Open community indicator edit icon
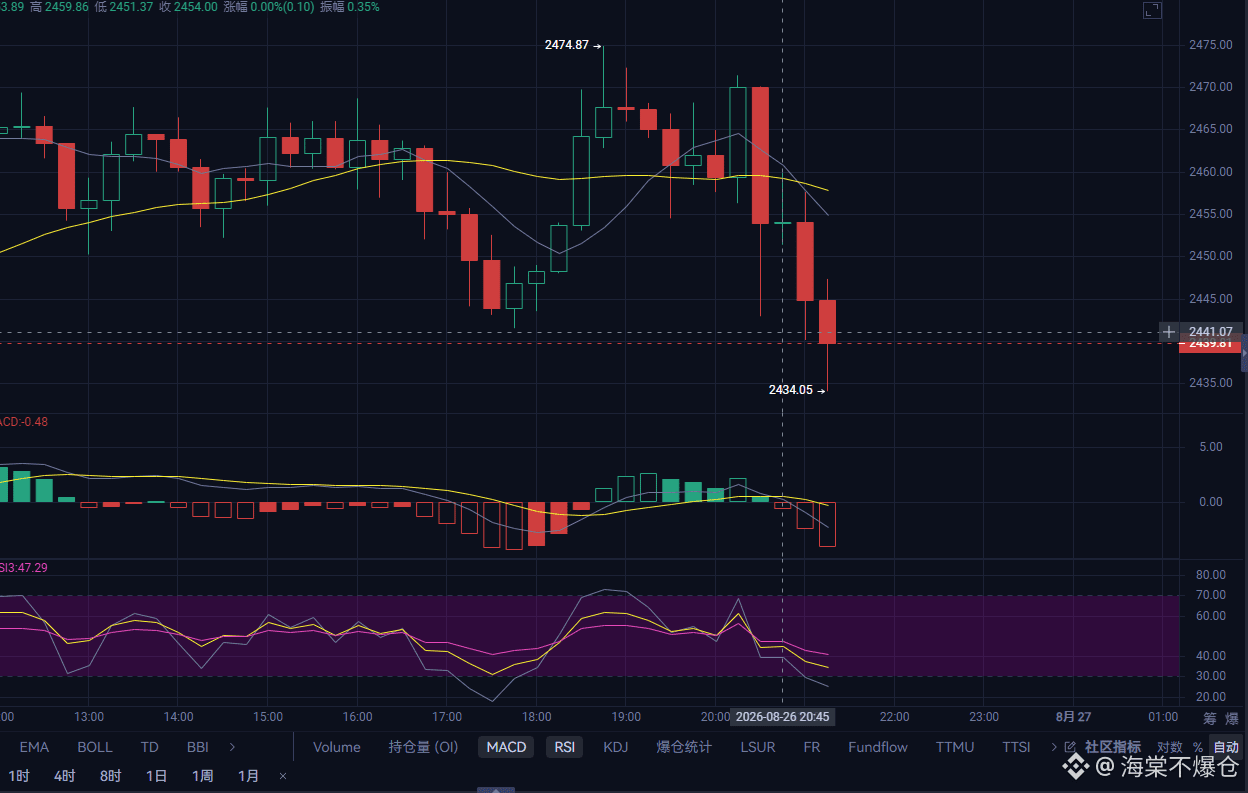Image resolution: width=1248 pixels, height=793 pixels. coord(1070,747)
